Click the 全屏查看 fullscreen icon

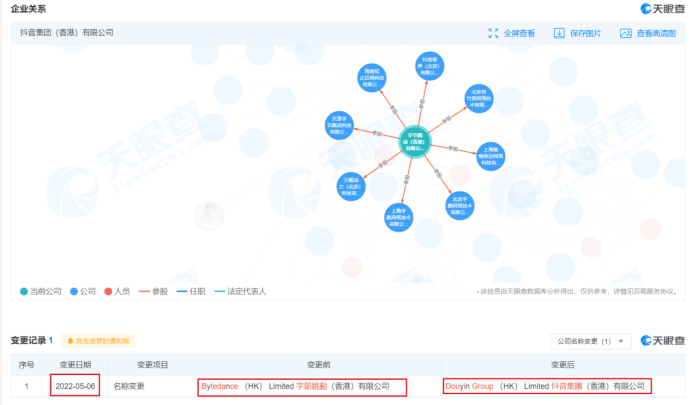coord(493,33)
